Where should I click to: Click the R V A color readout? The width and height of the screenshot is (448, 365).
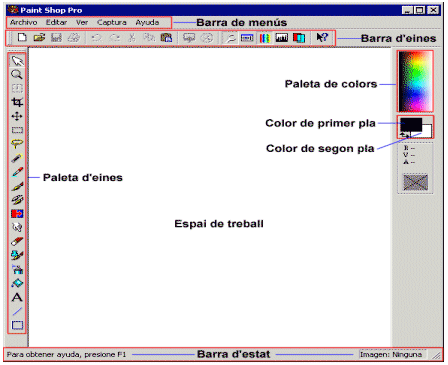tap(409, 155)
